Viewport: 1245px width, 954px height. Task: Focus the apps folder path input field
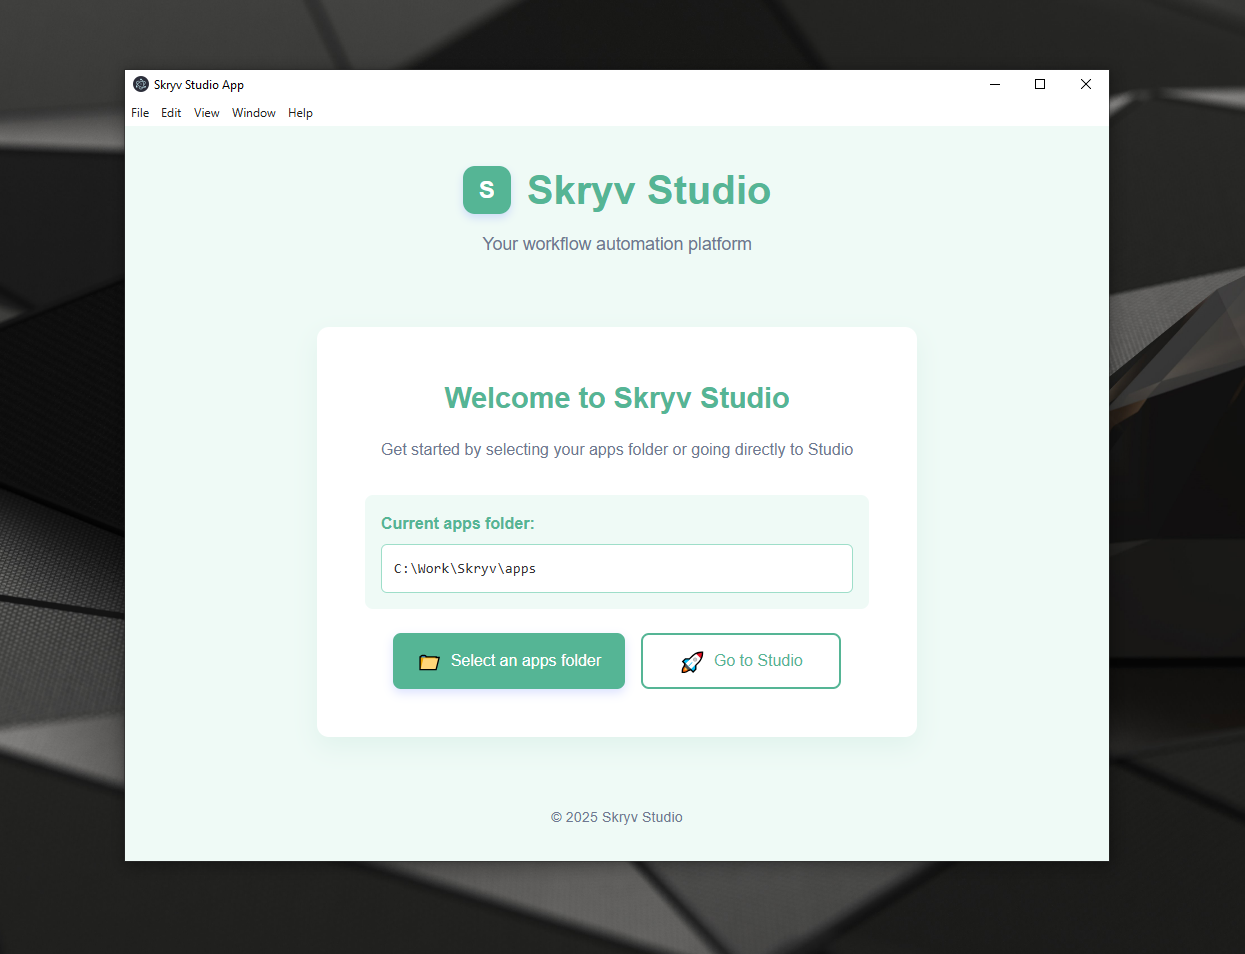click(616, 568)
